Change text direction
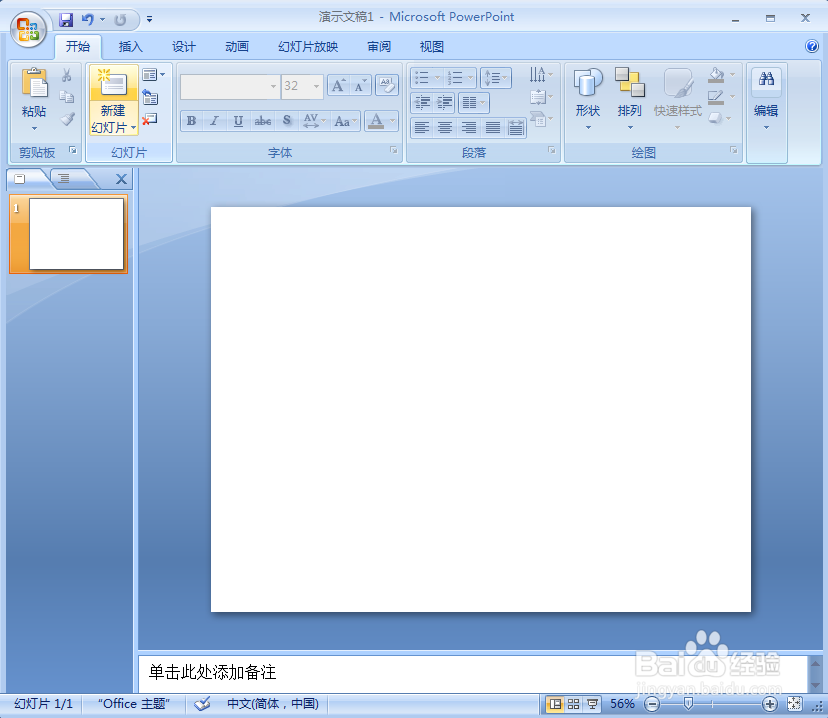The image size is (828, 718). pos(541,75)
